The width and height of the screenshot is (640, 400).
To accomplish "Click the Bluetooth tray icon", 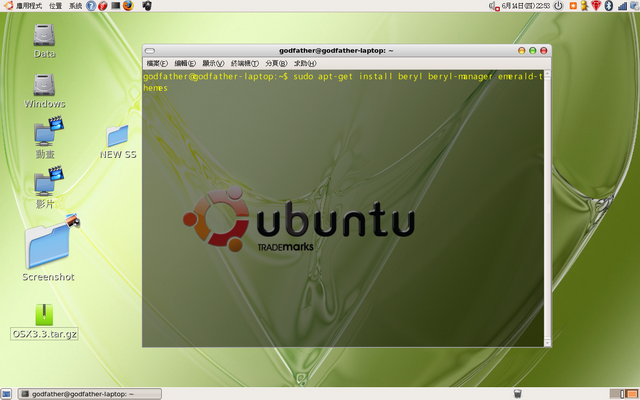I will click(609, 6).
